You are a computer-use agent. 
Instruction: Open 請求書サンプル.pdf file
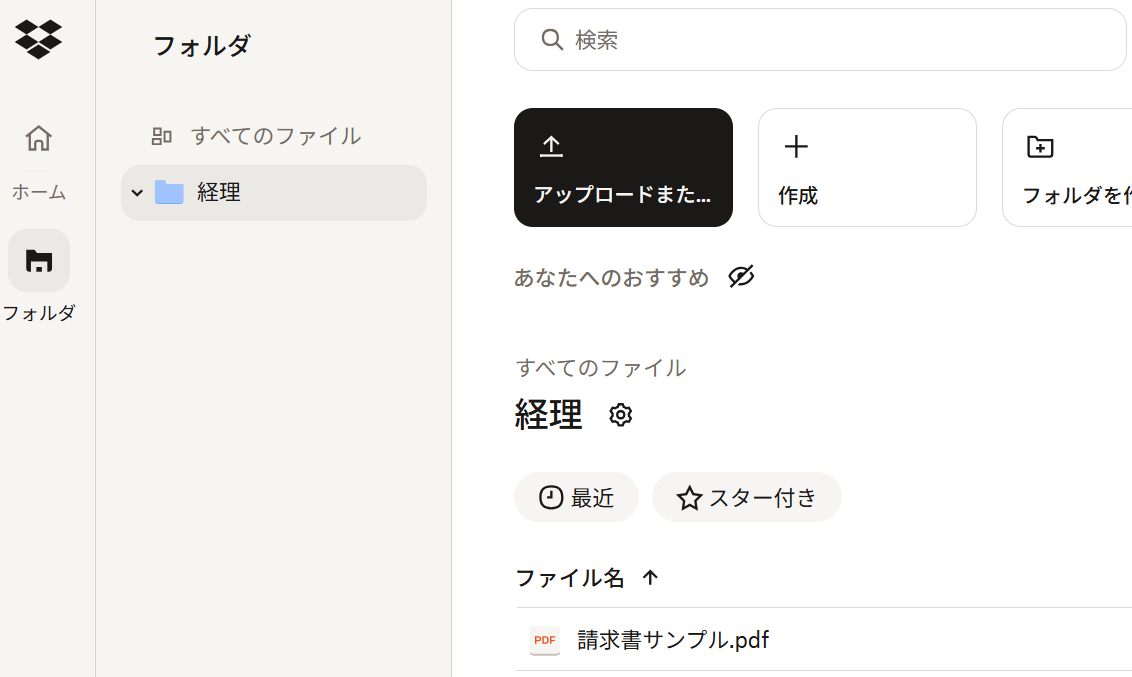pos(673,640)
